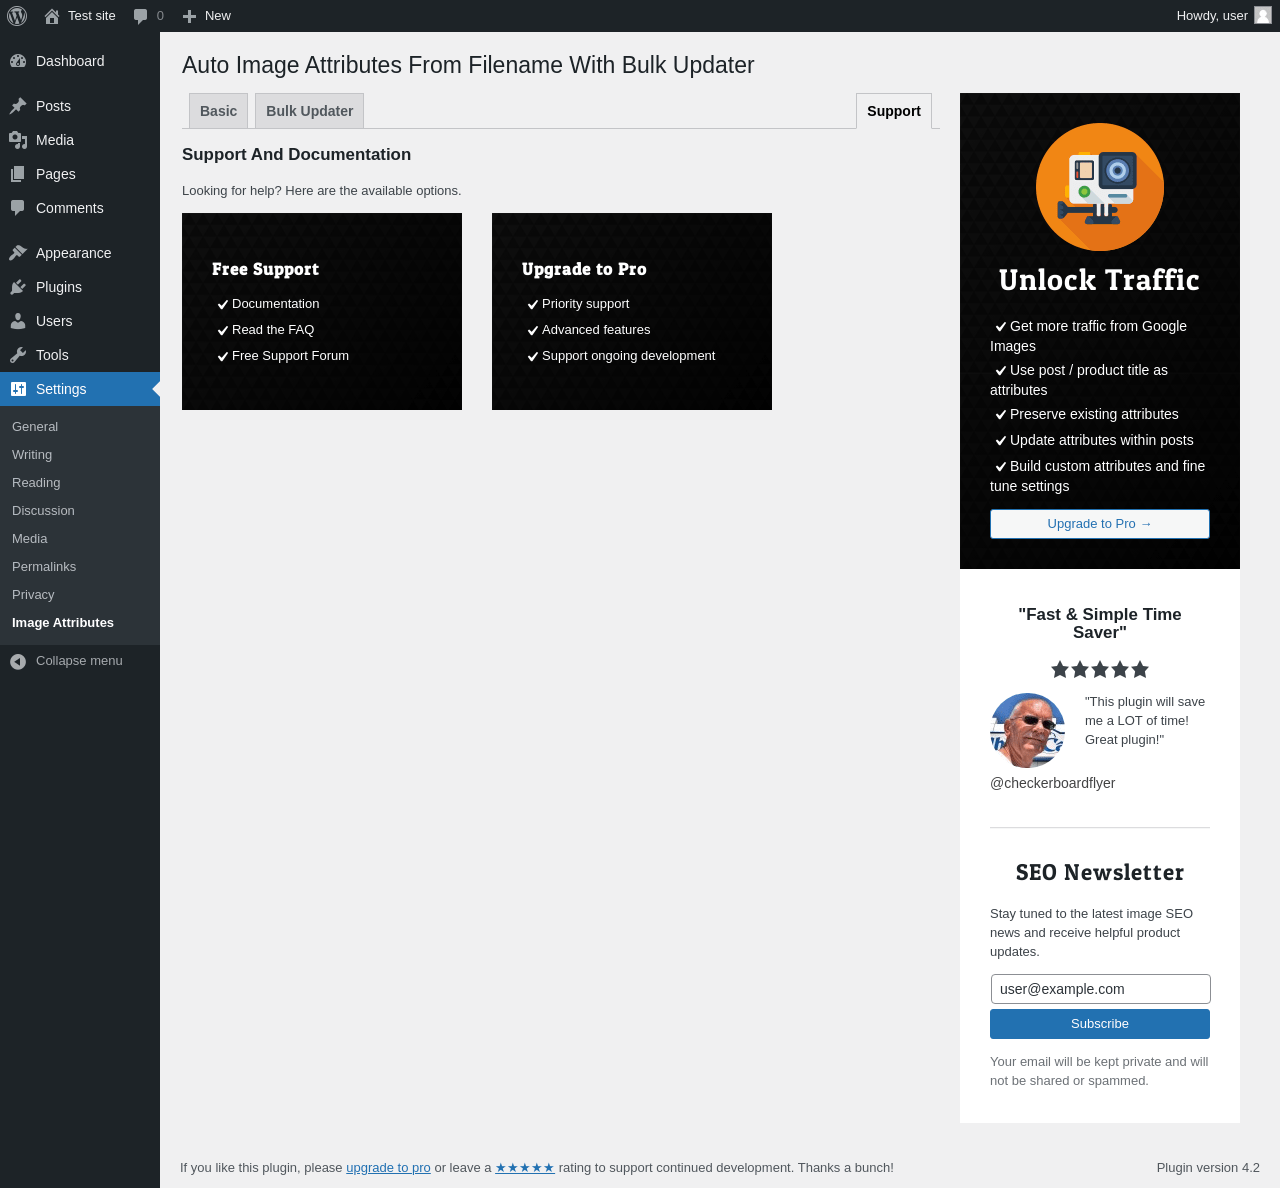Screen dimensions: 1280x1188
Task: Go to Privacy settings submenu
Action: [x=33, y=594]
